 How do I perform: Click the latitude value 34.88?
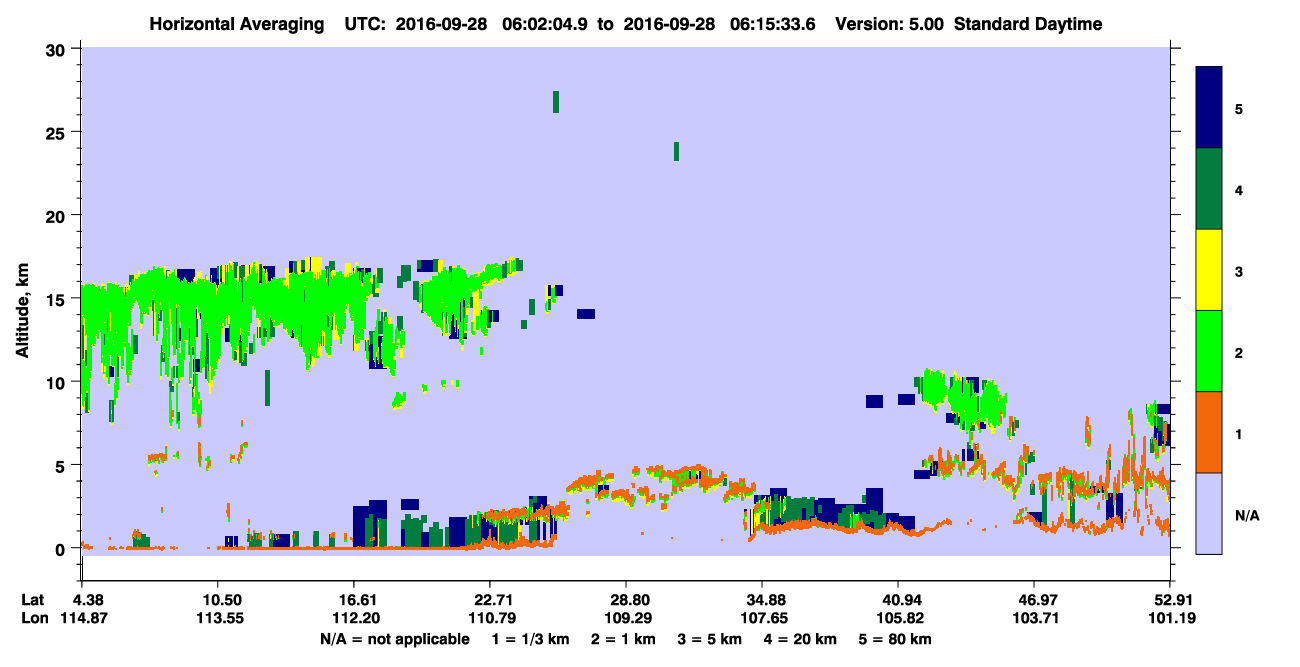click(x=762, y=599)
